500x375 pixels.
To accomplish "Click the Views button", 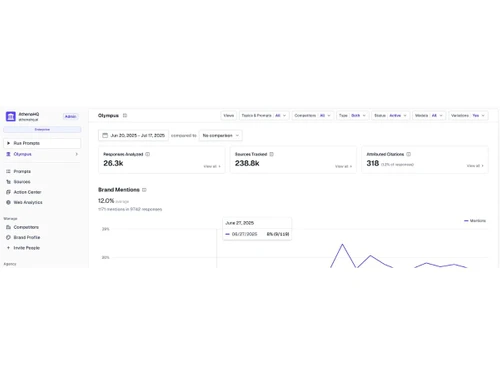I will (229, 115).
